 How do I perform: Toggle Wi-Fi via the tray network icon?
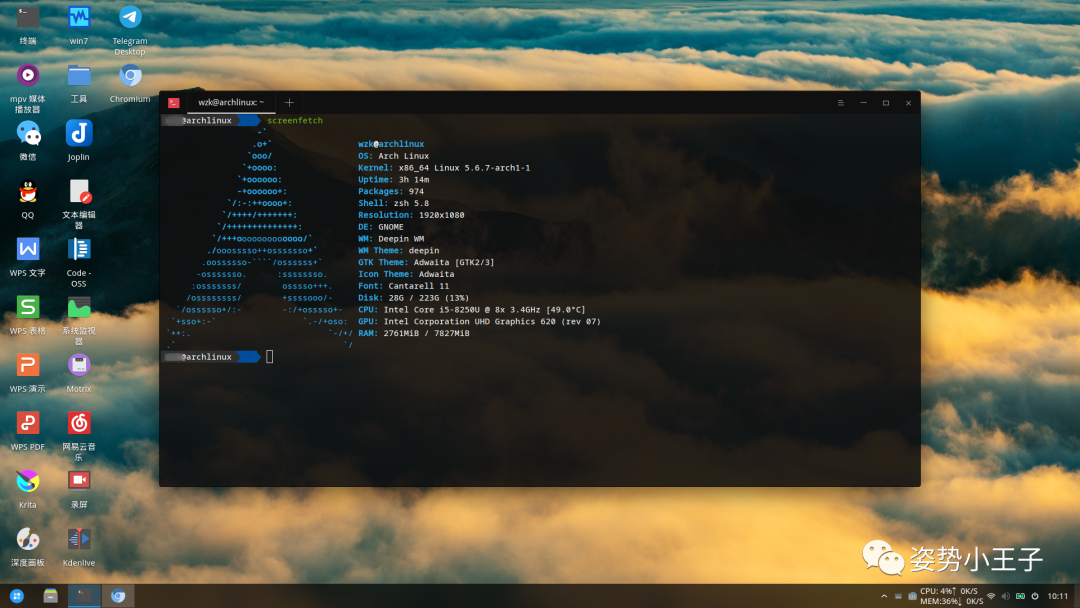(993, 596)
